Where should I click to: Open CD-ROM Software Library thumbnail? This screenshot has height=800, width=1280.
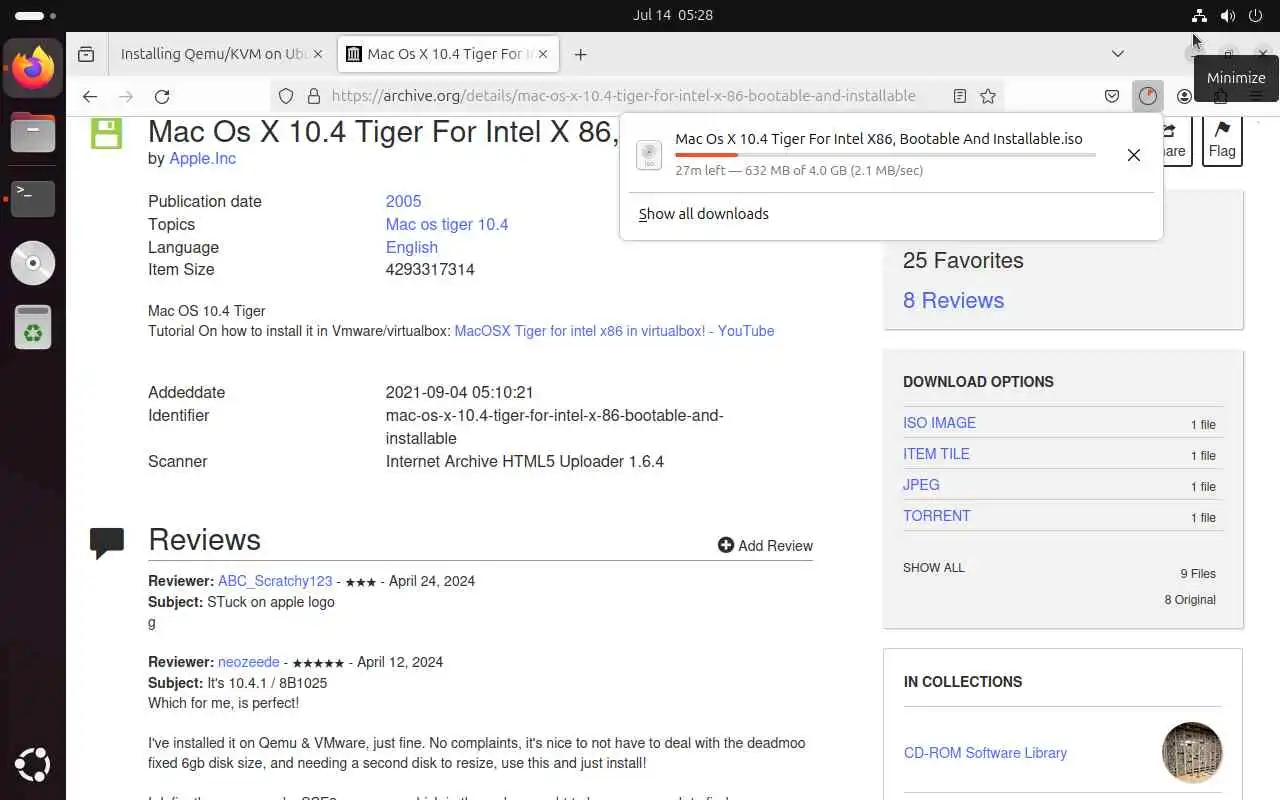coord(1192,752)
